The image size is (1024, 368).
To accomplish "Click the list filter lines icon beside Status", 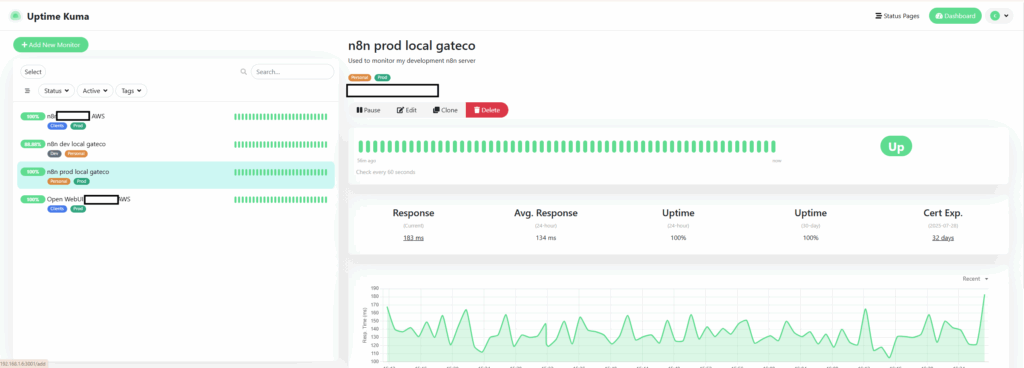I will tap(27, 91).
